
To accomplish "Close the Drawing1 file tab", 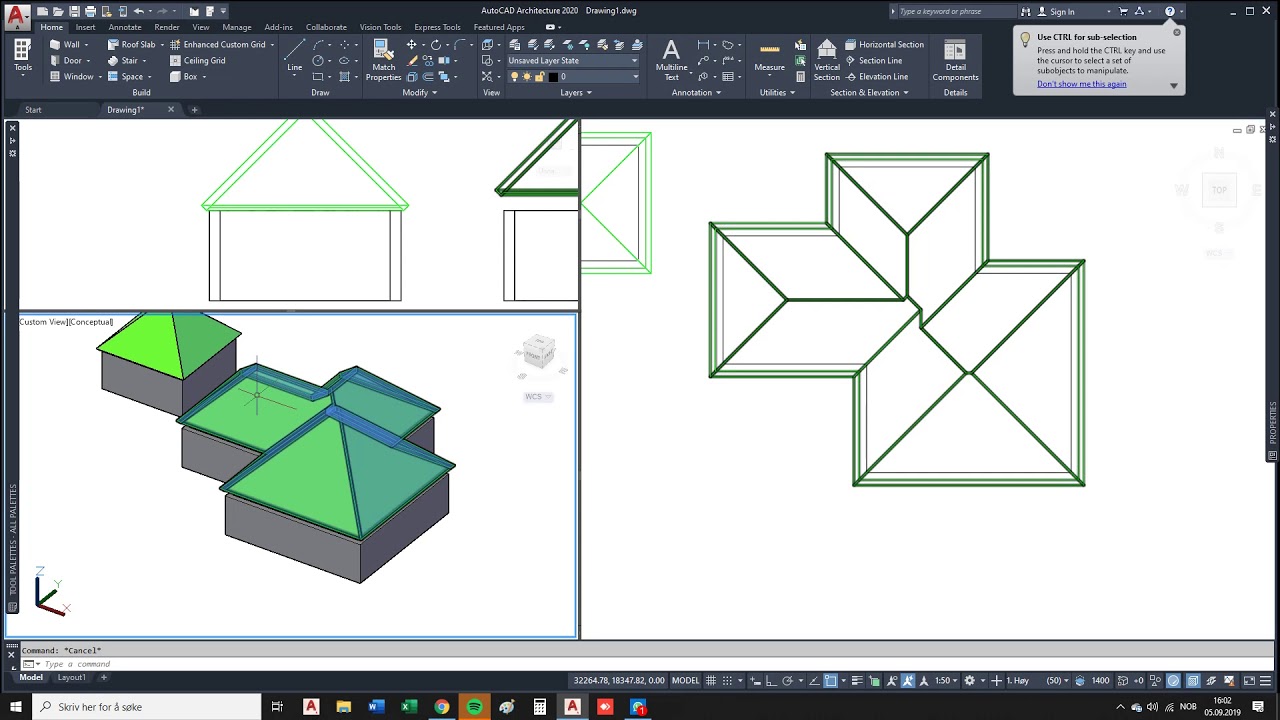I will tap(171, 110).
